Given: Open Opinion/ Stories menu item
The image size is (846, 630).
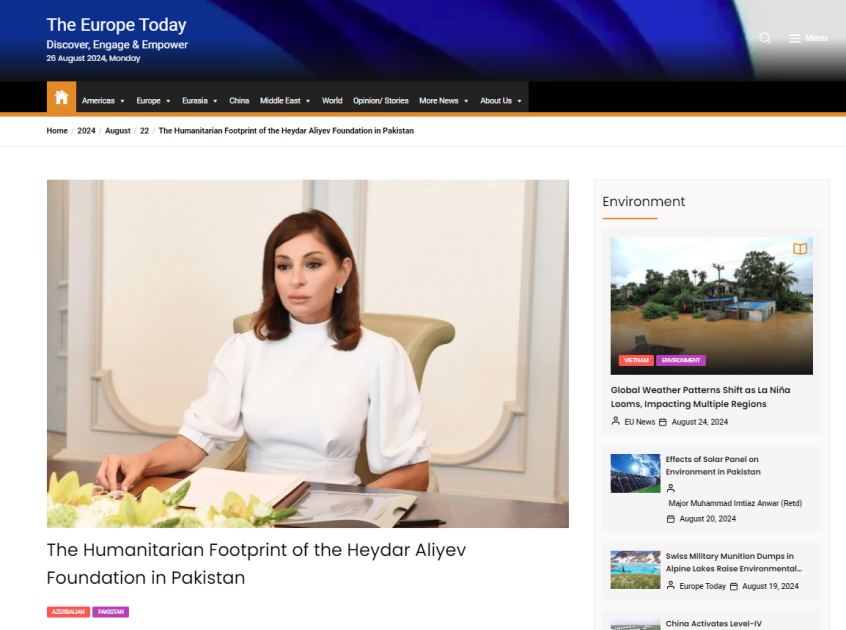Looking at the screenshot, I should click(x=380, y=101).
